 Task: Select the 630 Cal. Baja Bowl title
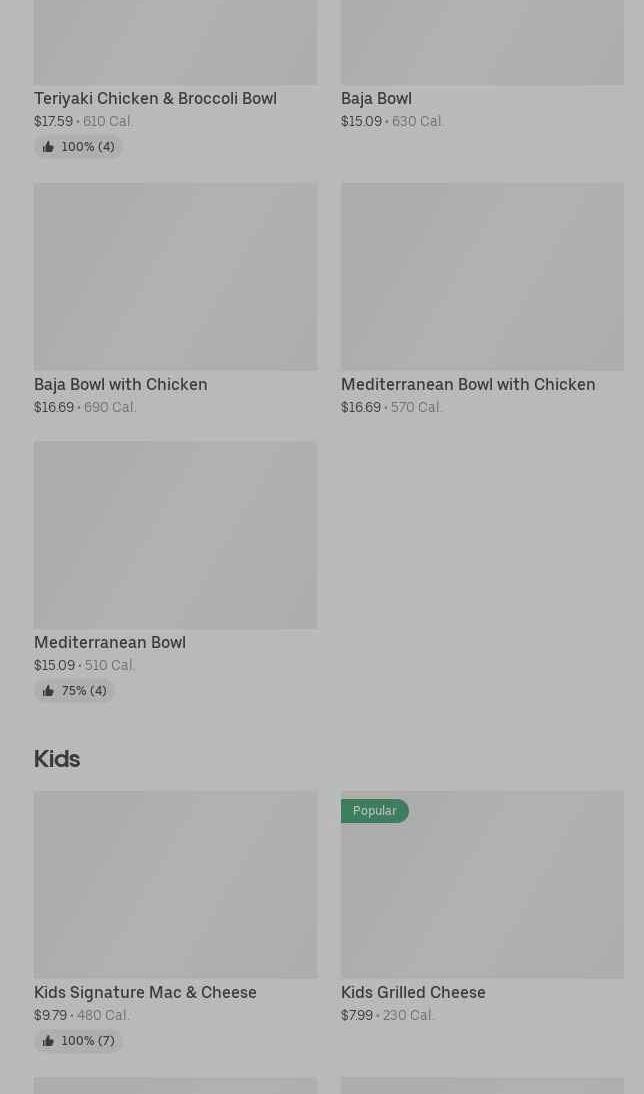376,98
